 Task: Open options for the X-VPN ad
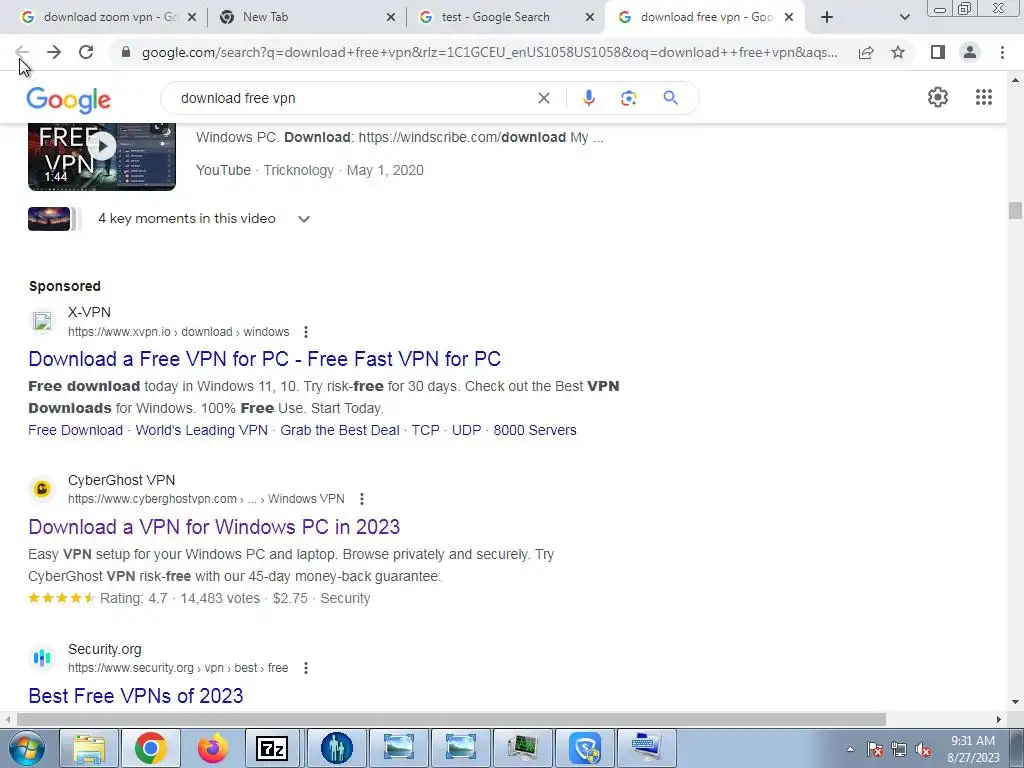(x=306, y=332)
